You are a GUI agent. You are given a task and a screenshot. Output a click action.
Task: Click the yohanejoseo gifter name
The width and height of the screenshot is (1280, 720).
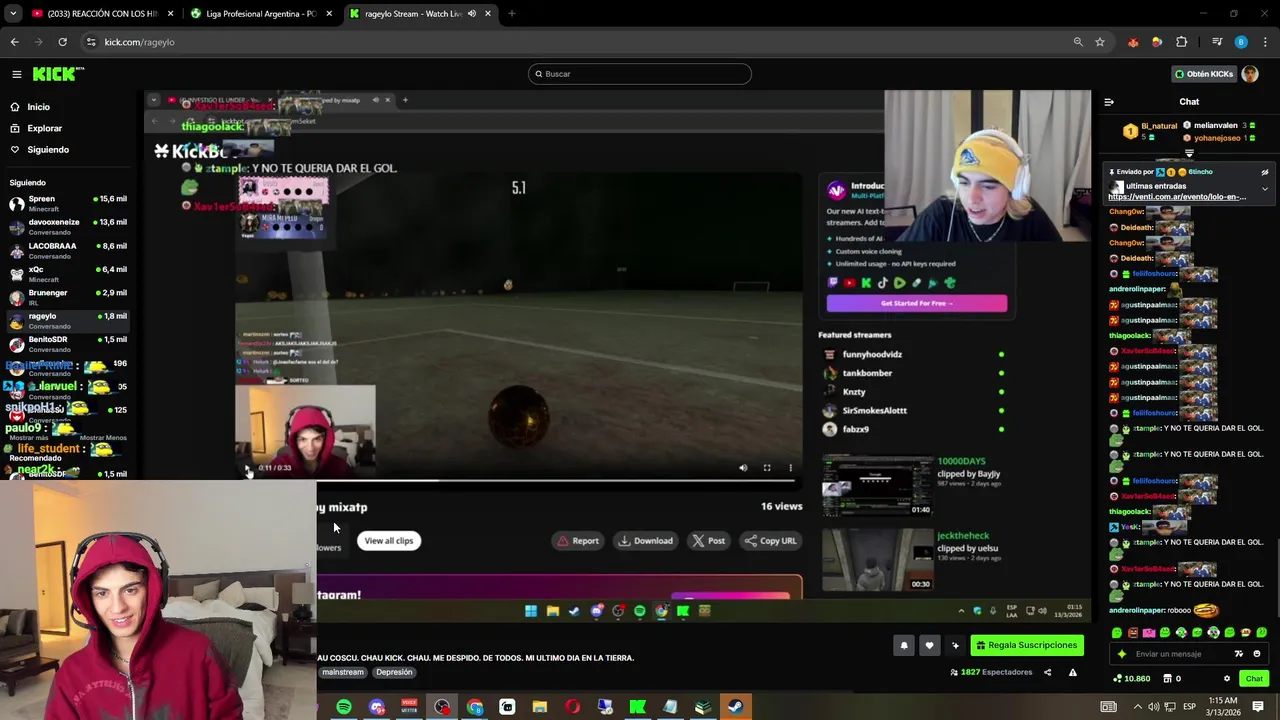coord(1216,138)
